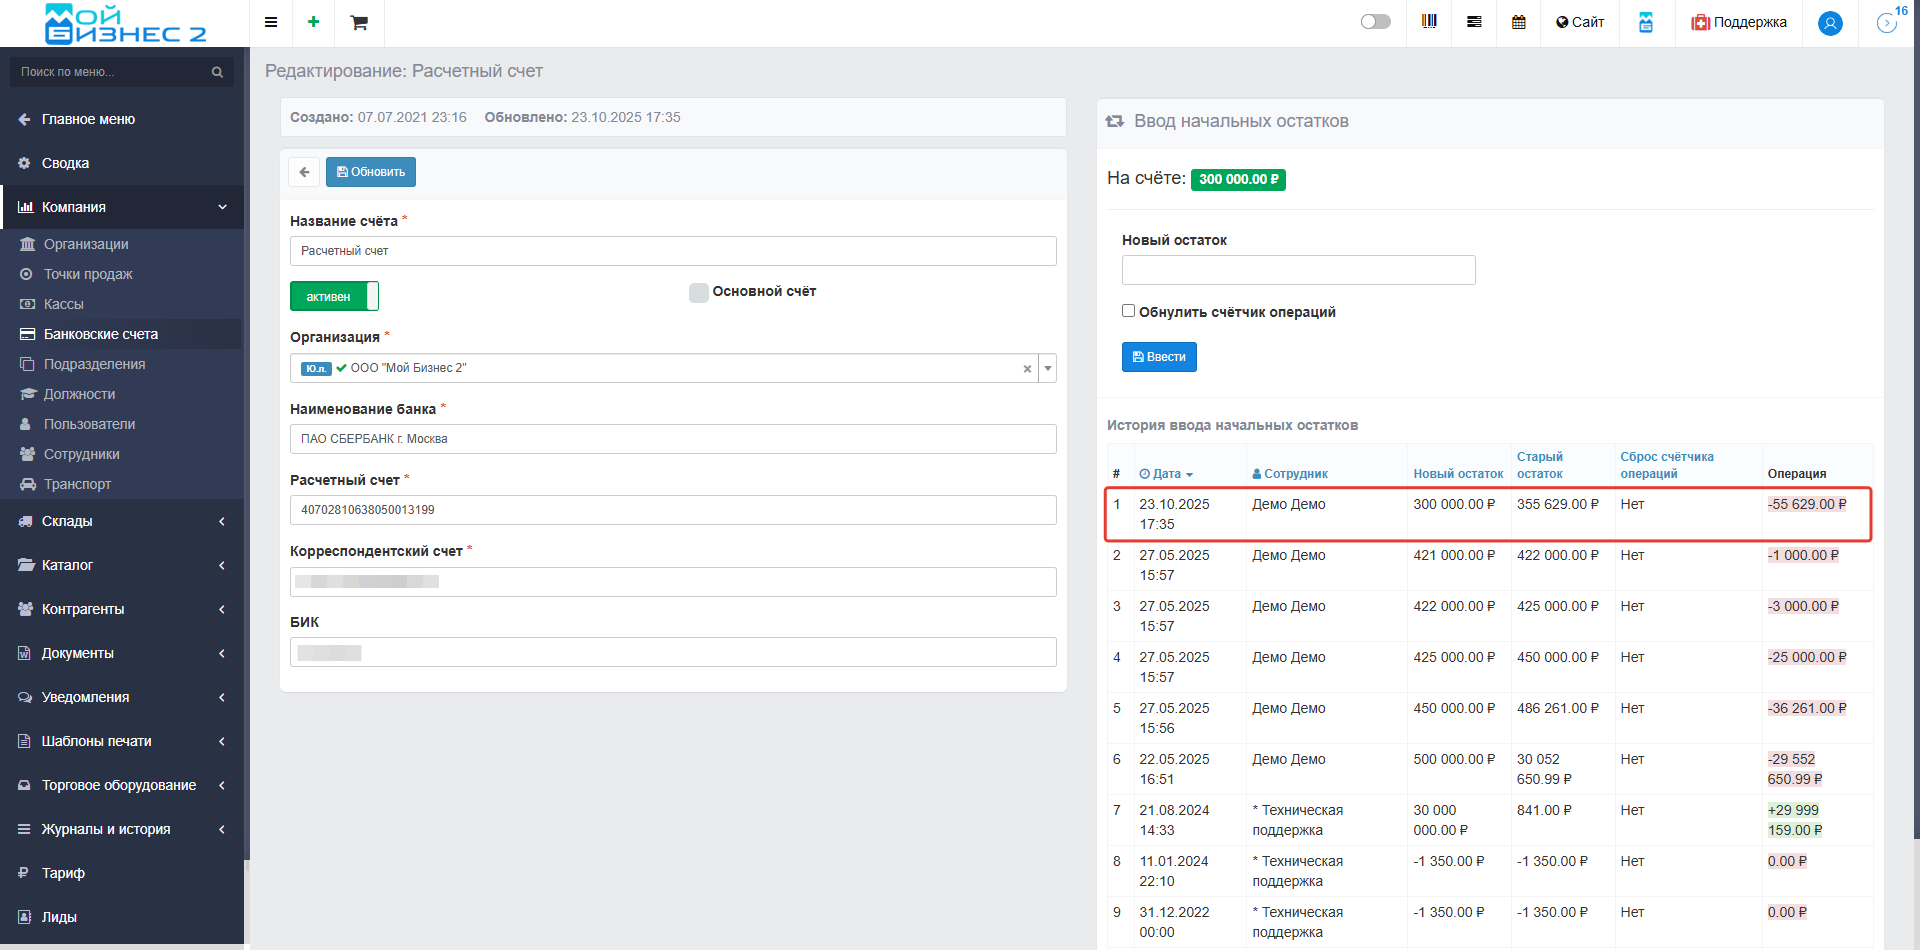This screenshot has width=1920, height=950.
Task: Click the hamburger menu icon in top bar
Action: (x=271, y=22)
